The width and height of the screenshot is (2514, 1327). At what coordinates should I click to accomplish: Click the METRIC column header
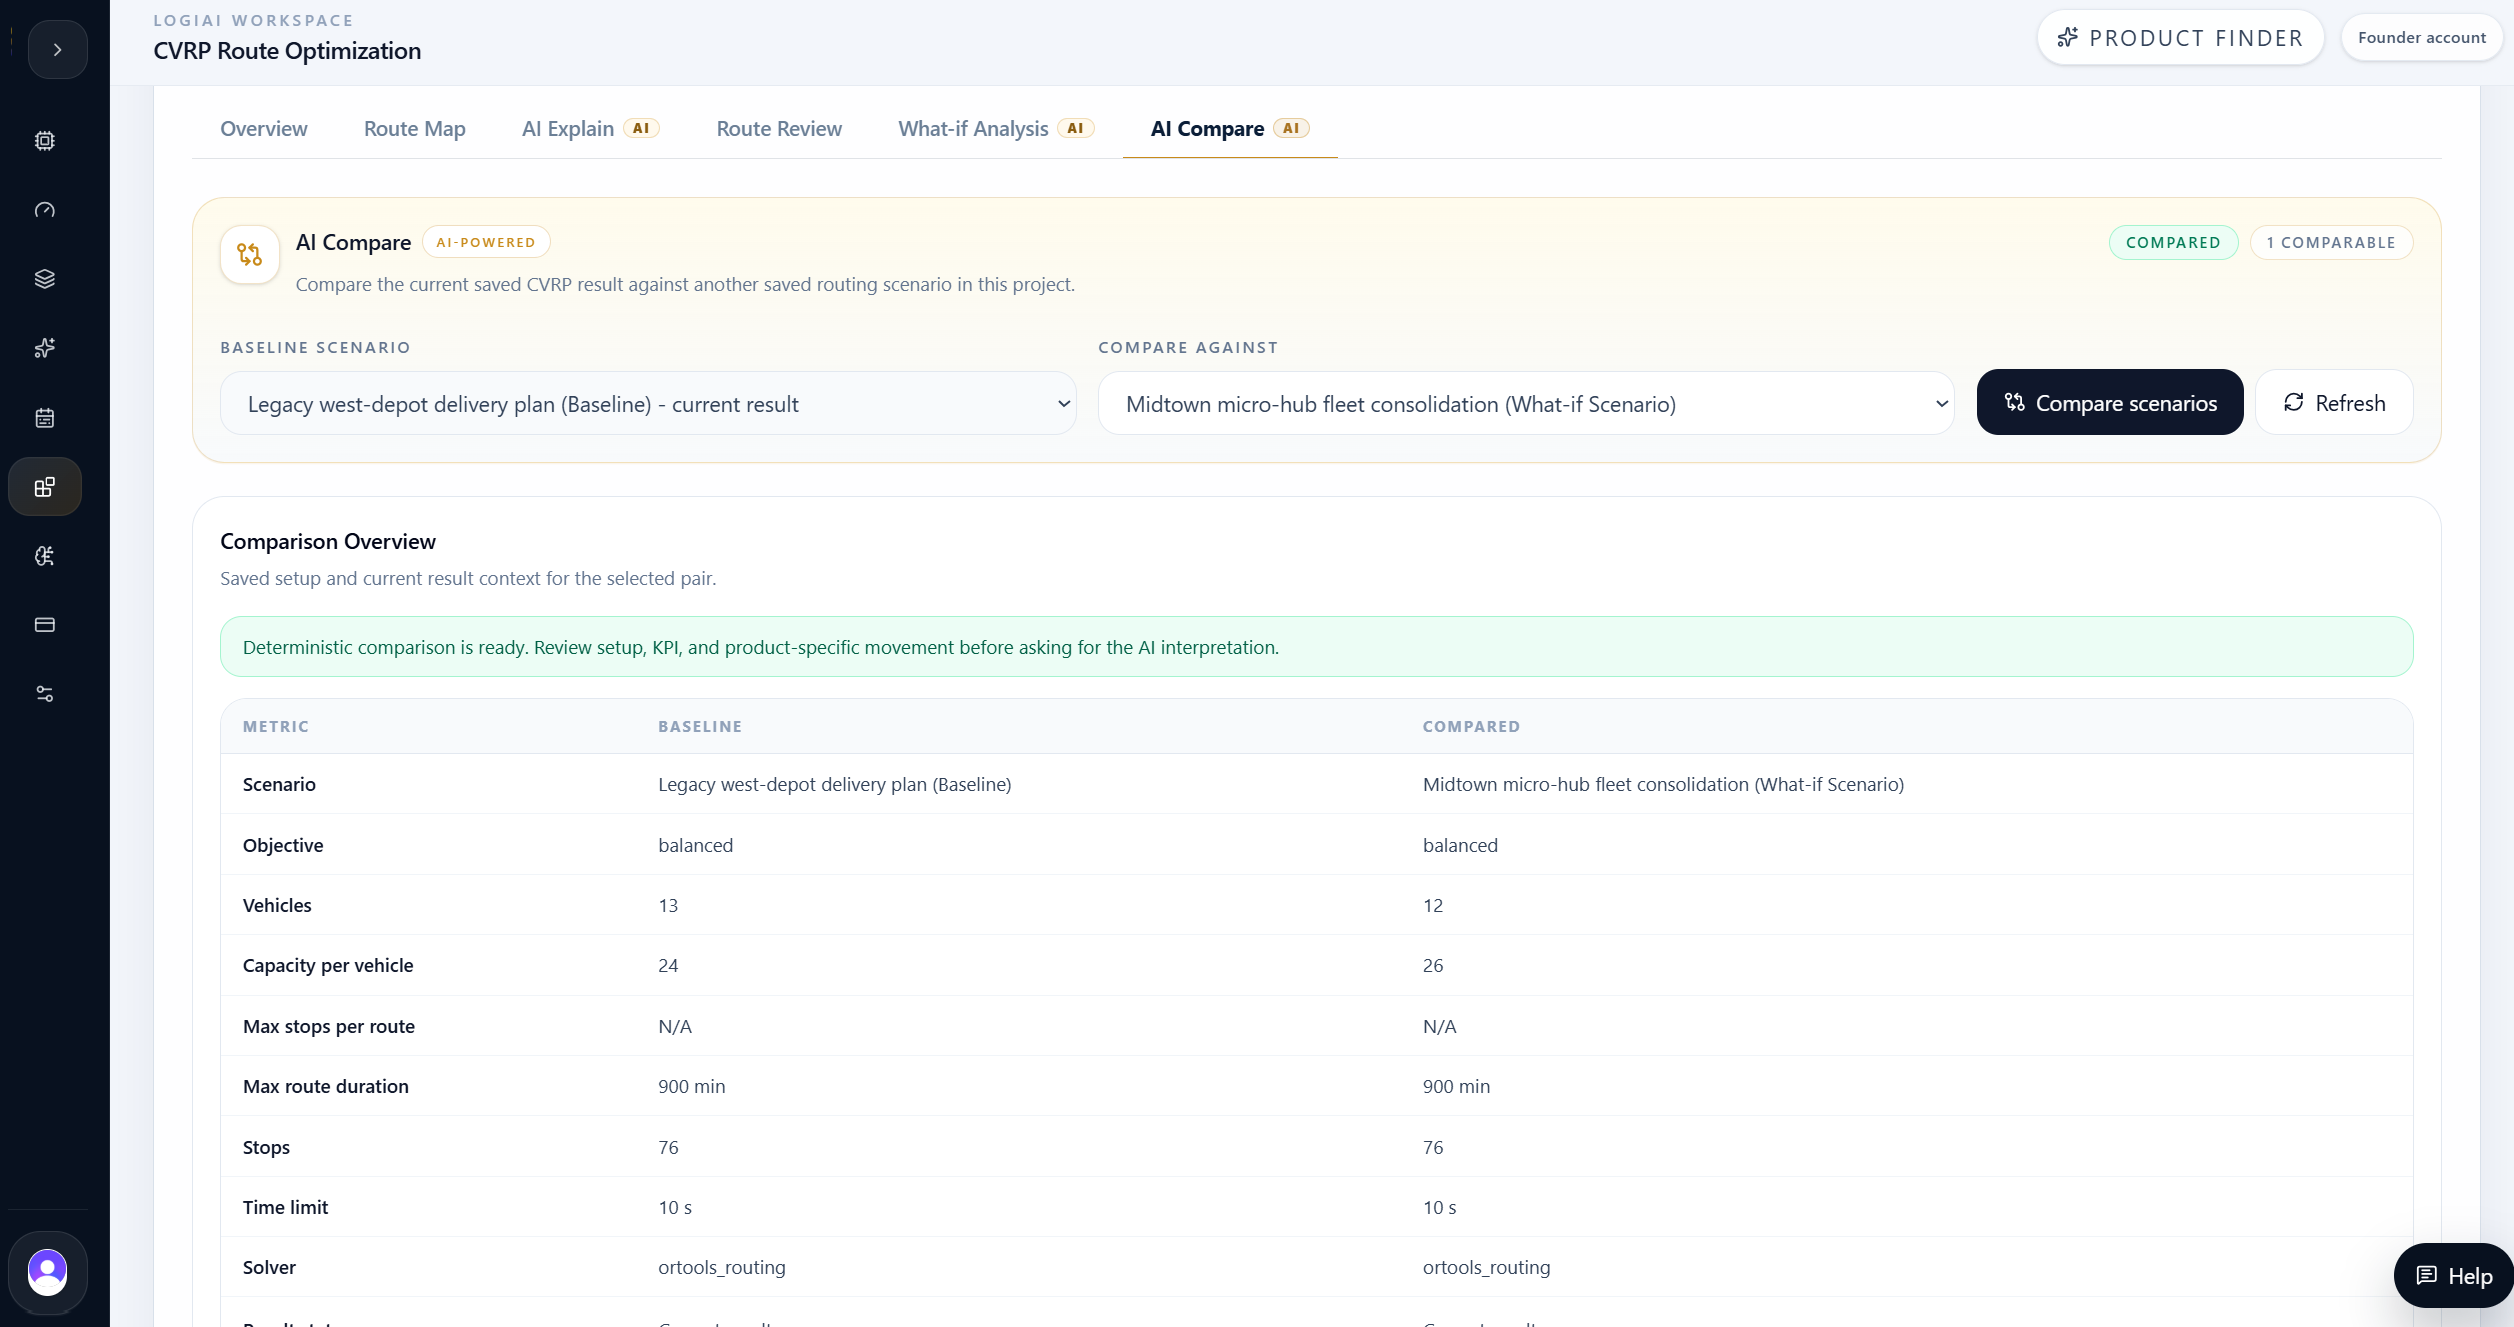[x=276, y=727]
